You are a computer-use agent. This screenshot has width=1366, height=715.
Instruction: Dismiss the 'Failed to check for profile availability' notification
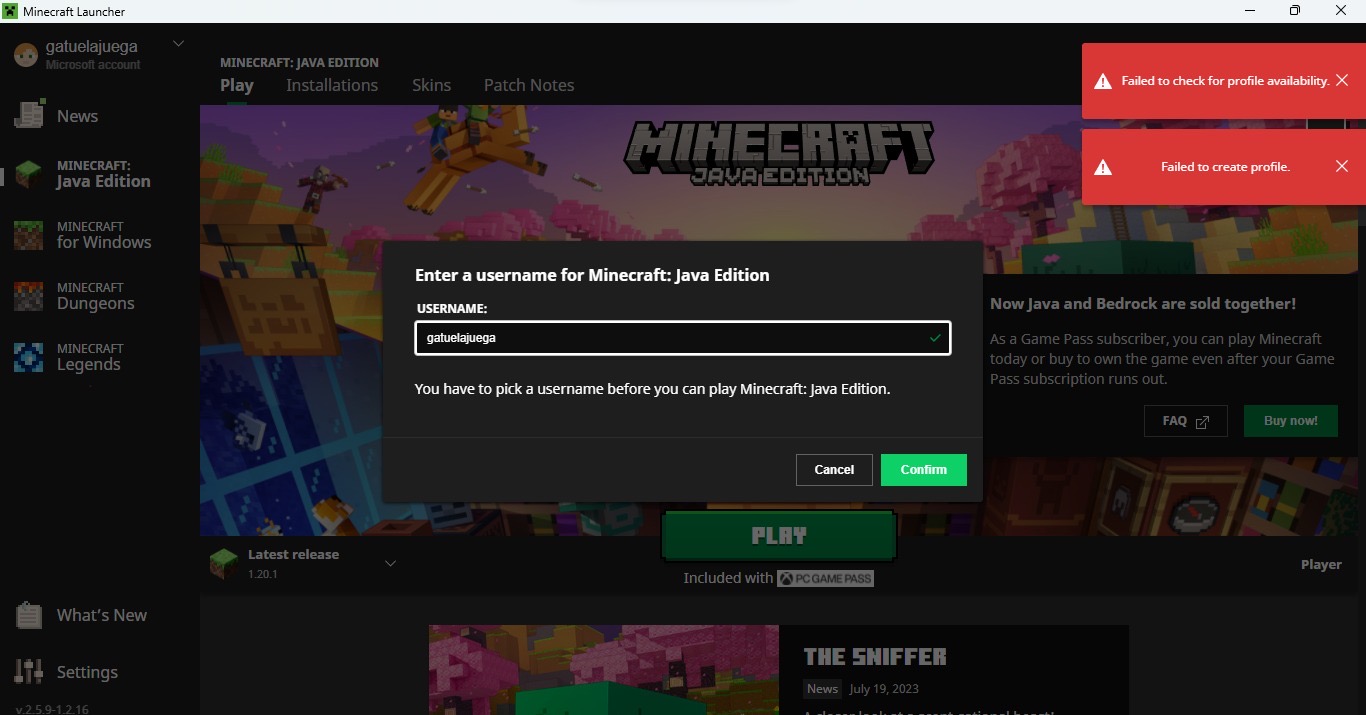[1342, 80]
